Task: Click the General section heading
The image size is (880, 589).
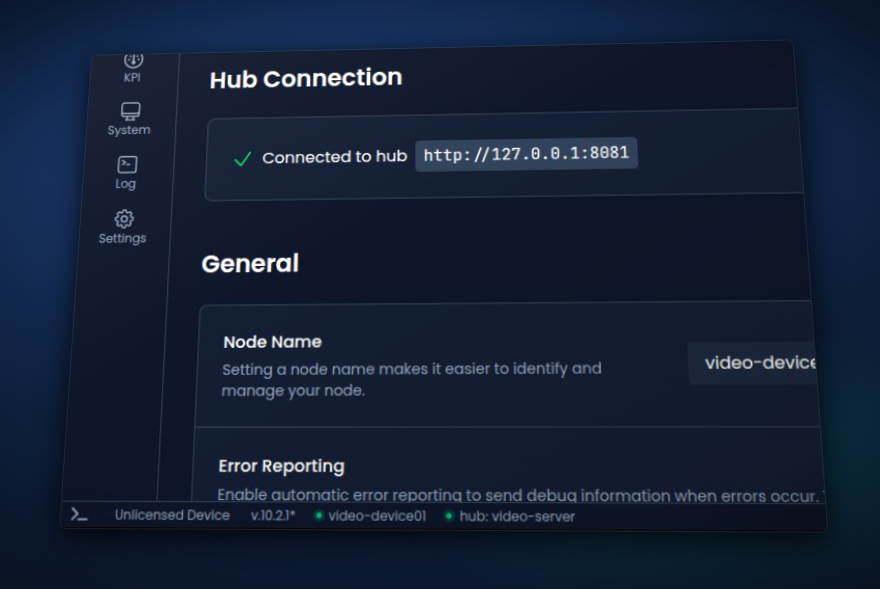Action: [250, 263]
